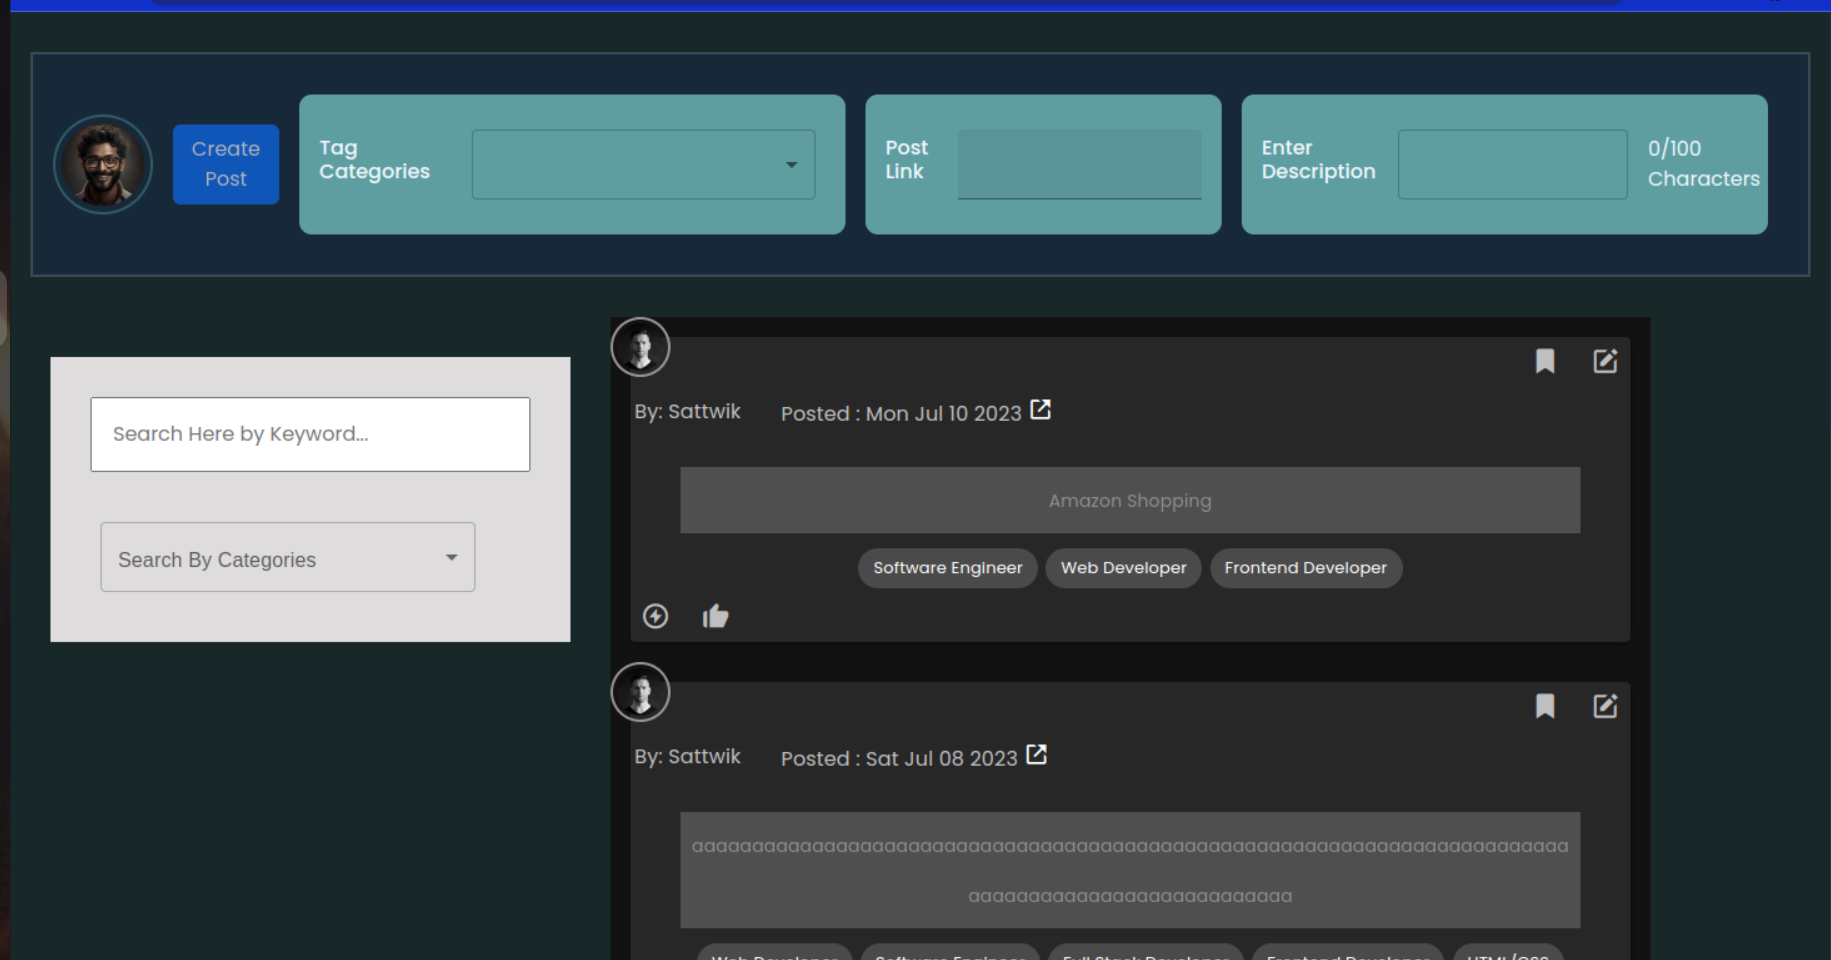This screenshot has height=960, width=1831.
Task: Edit the Sat Jul 08 post
Action: point(1605,706)
